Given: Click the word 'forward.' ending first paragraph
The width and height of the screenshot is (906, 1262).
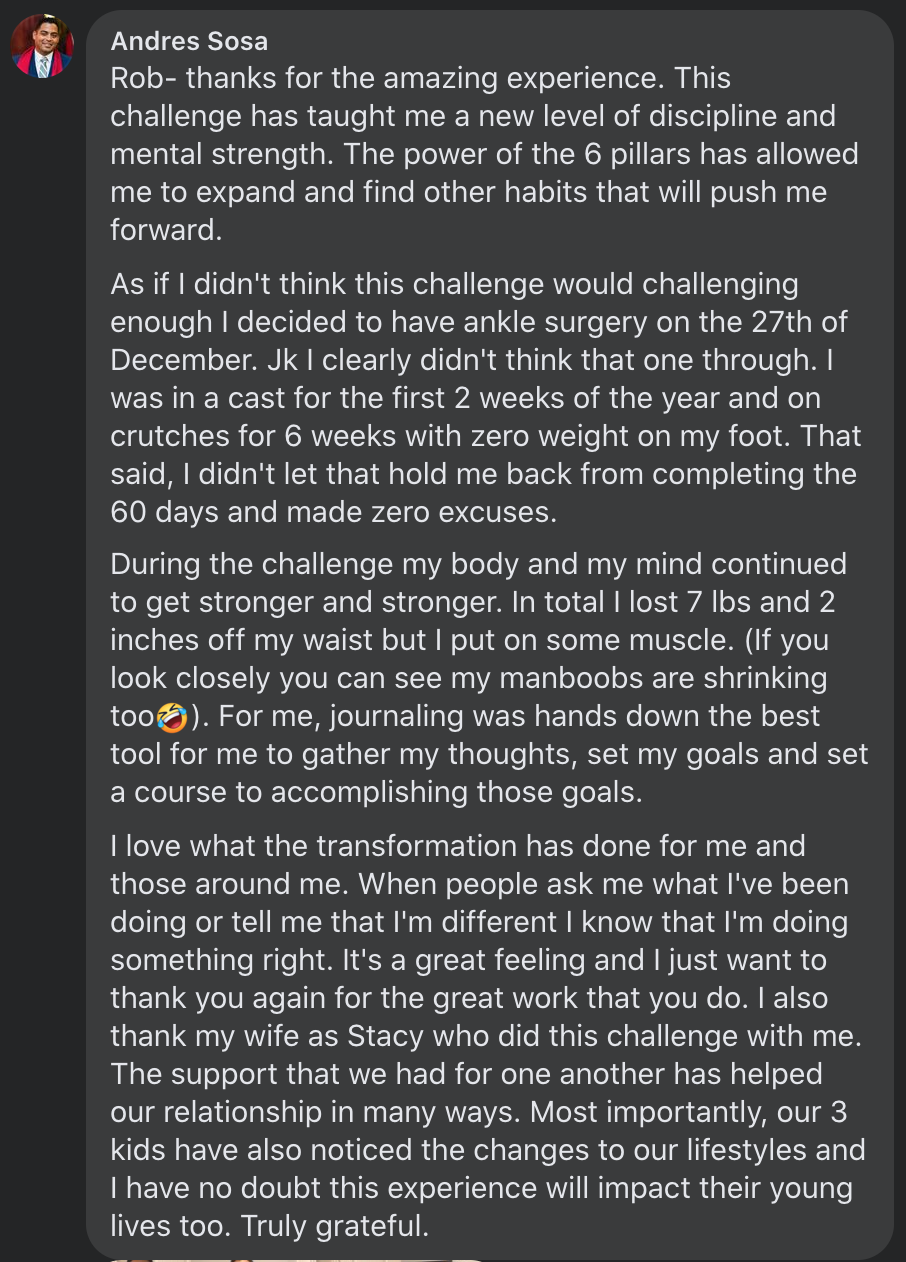Looking at the screenshot, I should (166, 230).
